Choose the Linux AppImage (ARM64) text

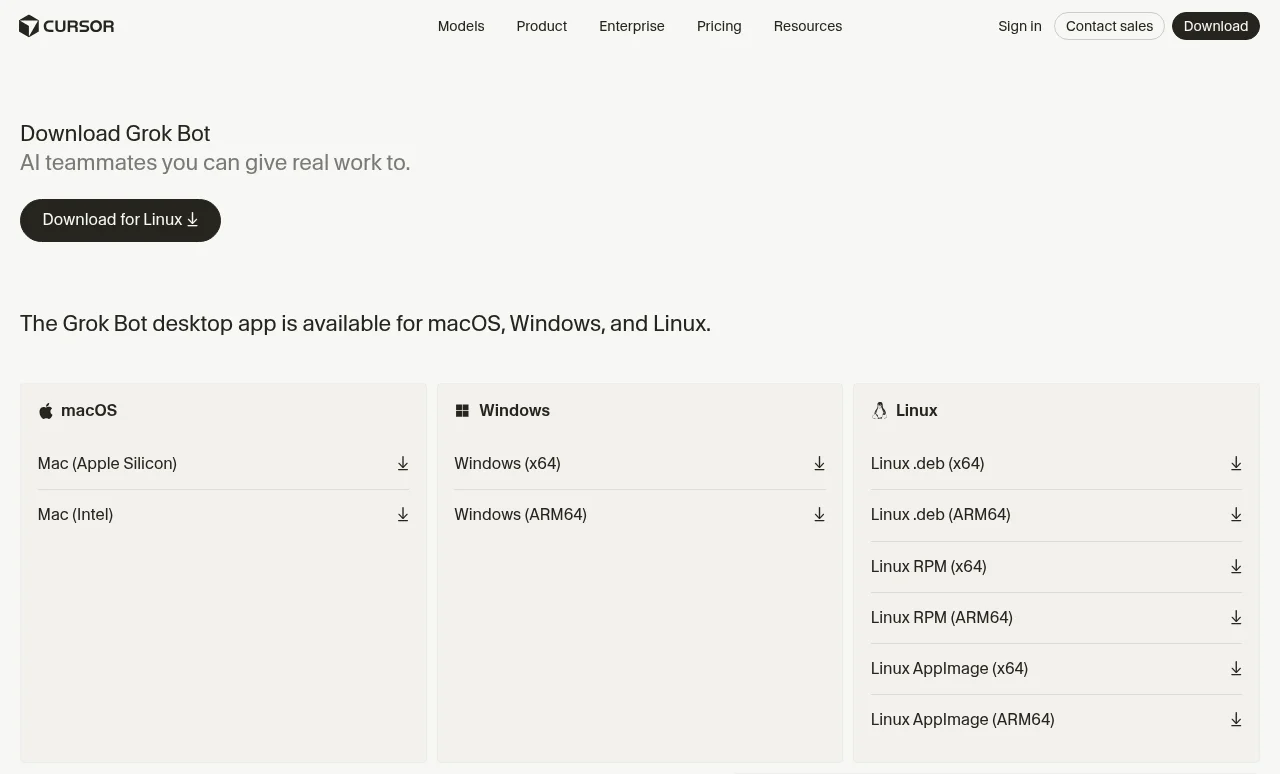[962, 720]
